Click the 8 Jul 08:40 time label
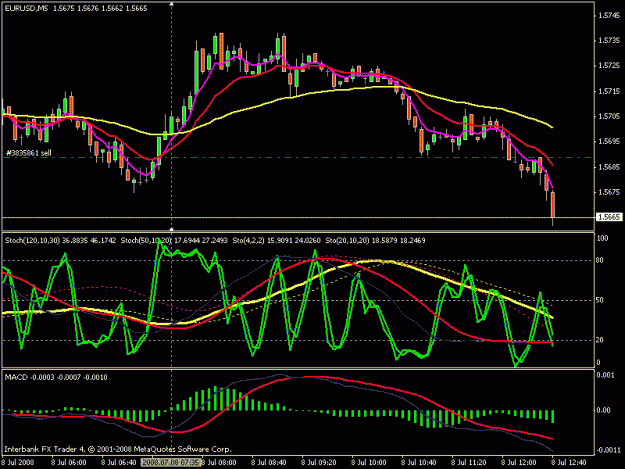The width and height of the screenshot is (625, 469). point(269,463)
